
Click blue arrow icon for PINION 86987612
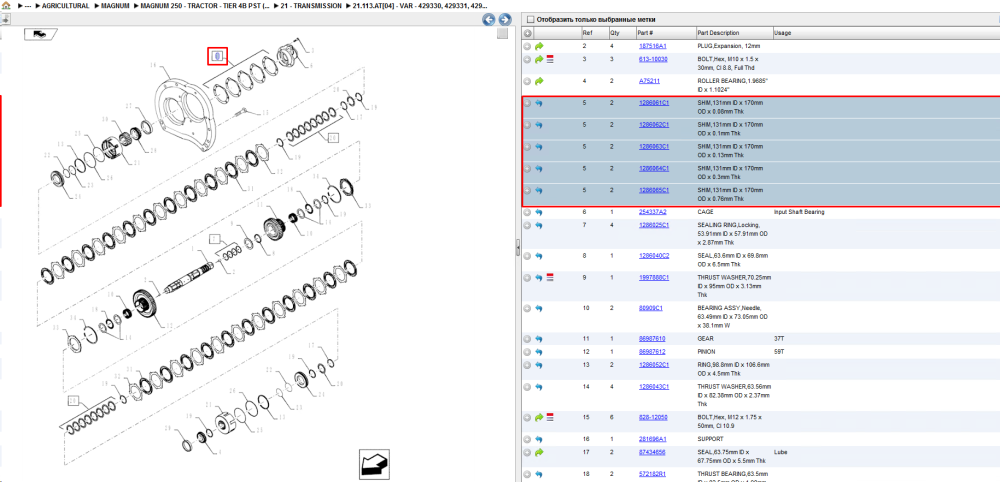click(x=539, y=352)
